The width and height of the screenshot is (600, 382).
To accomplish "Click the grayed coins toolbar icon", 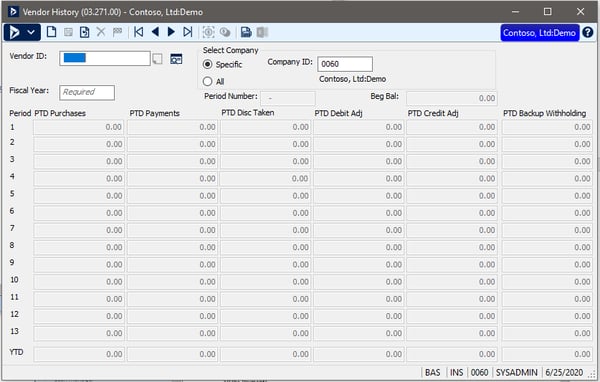I will click(x=225, y=32).
